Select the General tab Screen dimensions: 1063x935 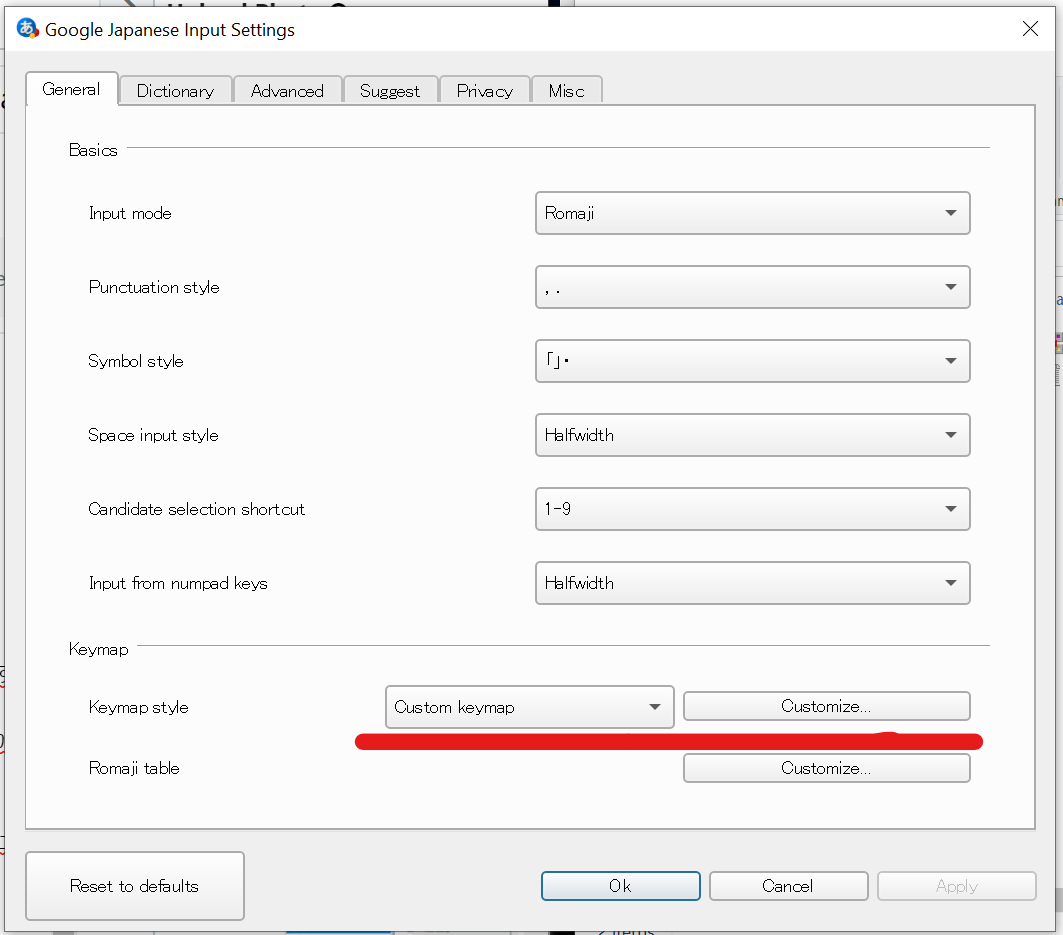click(72, 89)
